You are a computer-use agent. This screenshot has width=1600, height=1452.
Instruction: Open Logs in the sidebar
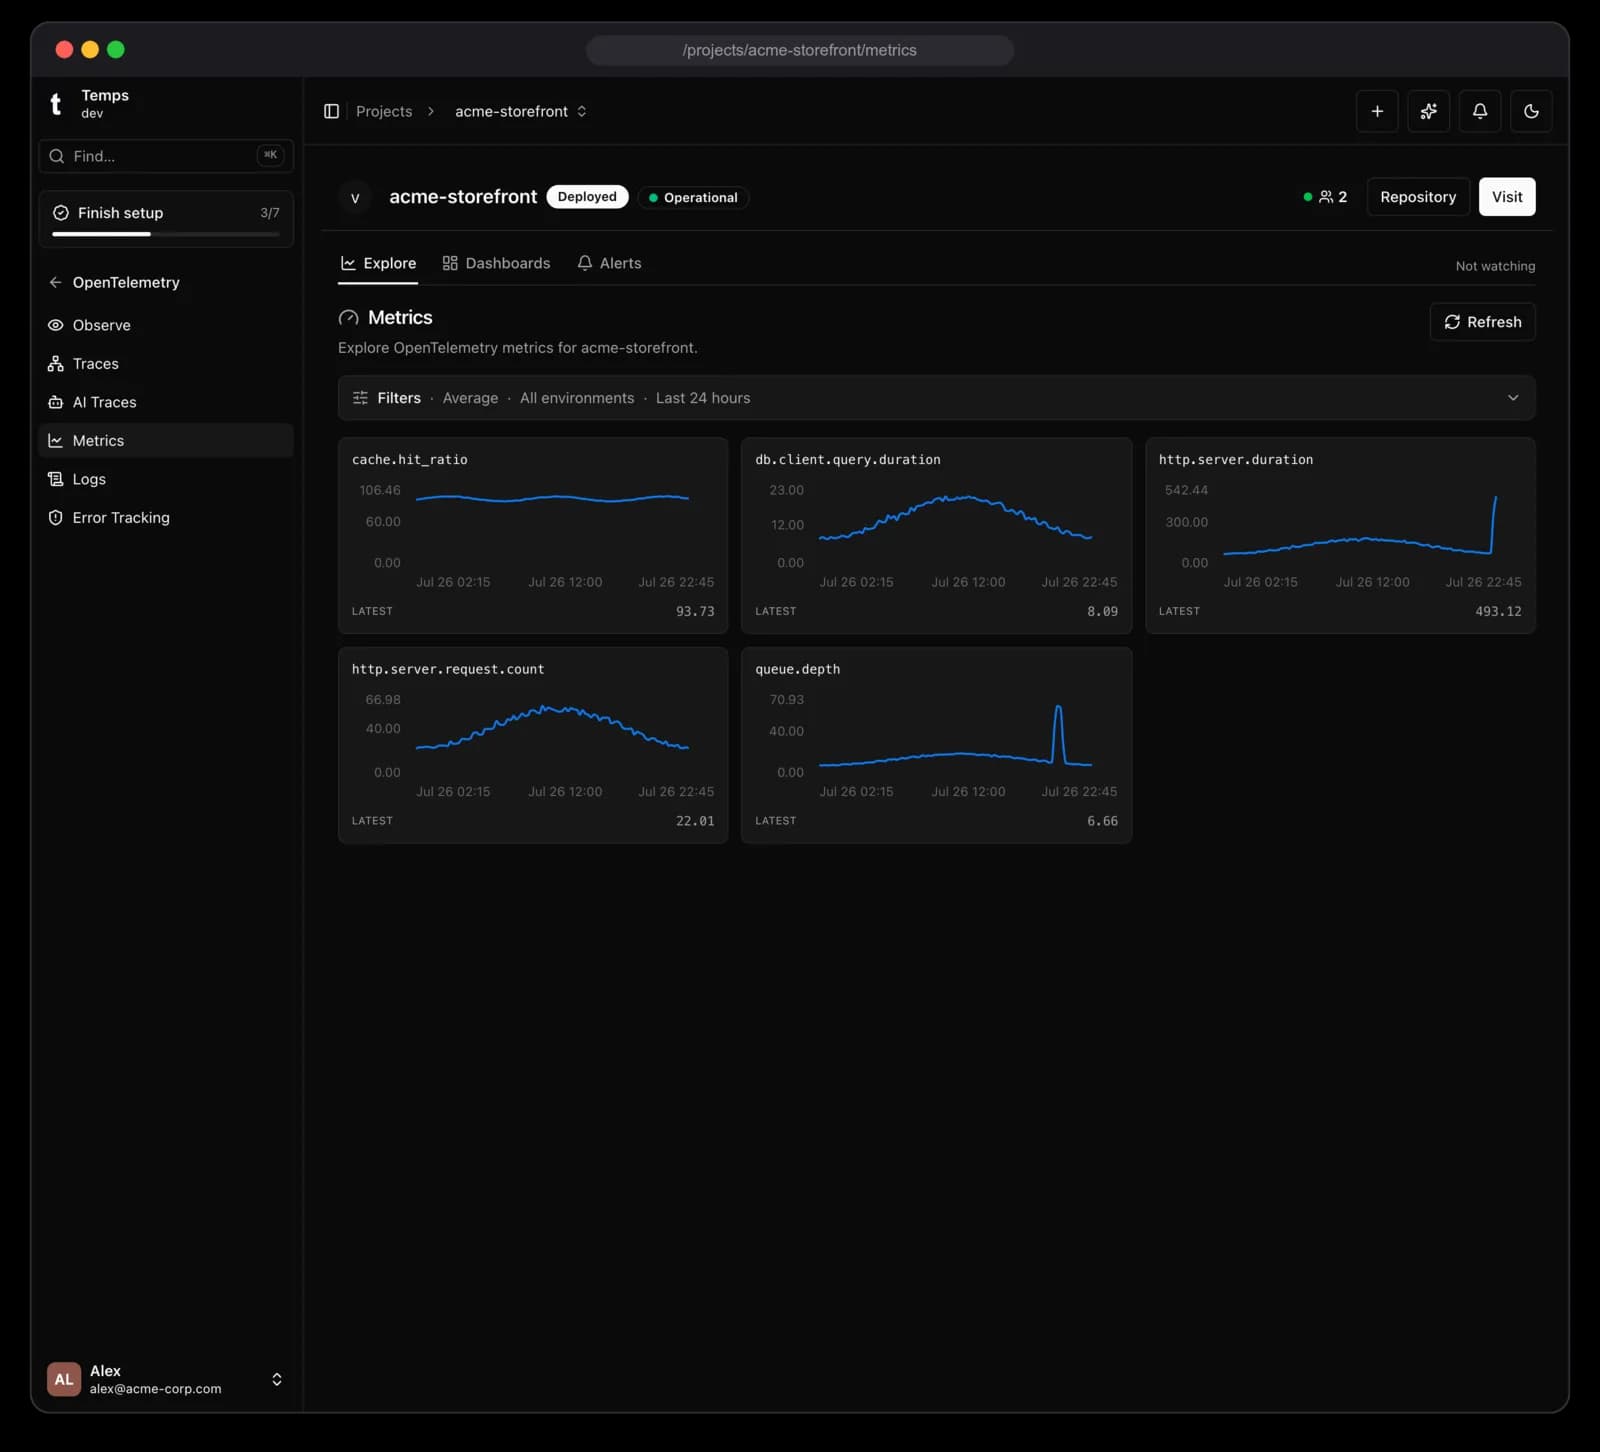166,479
